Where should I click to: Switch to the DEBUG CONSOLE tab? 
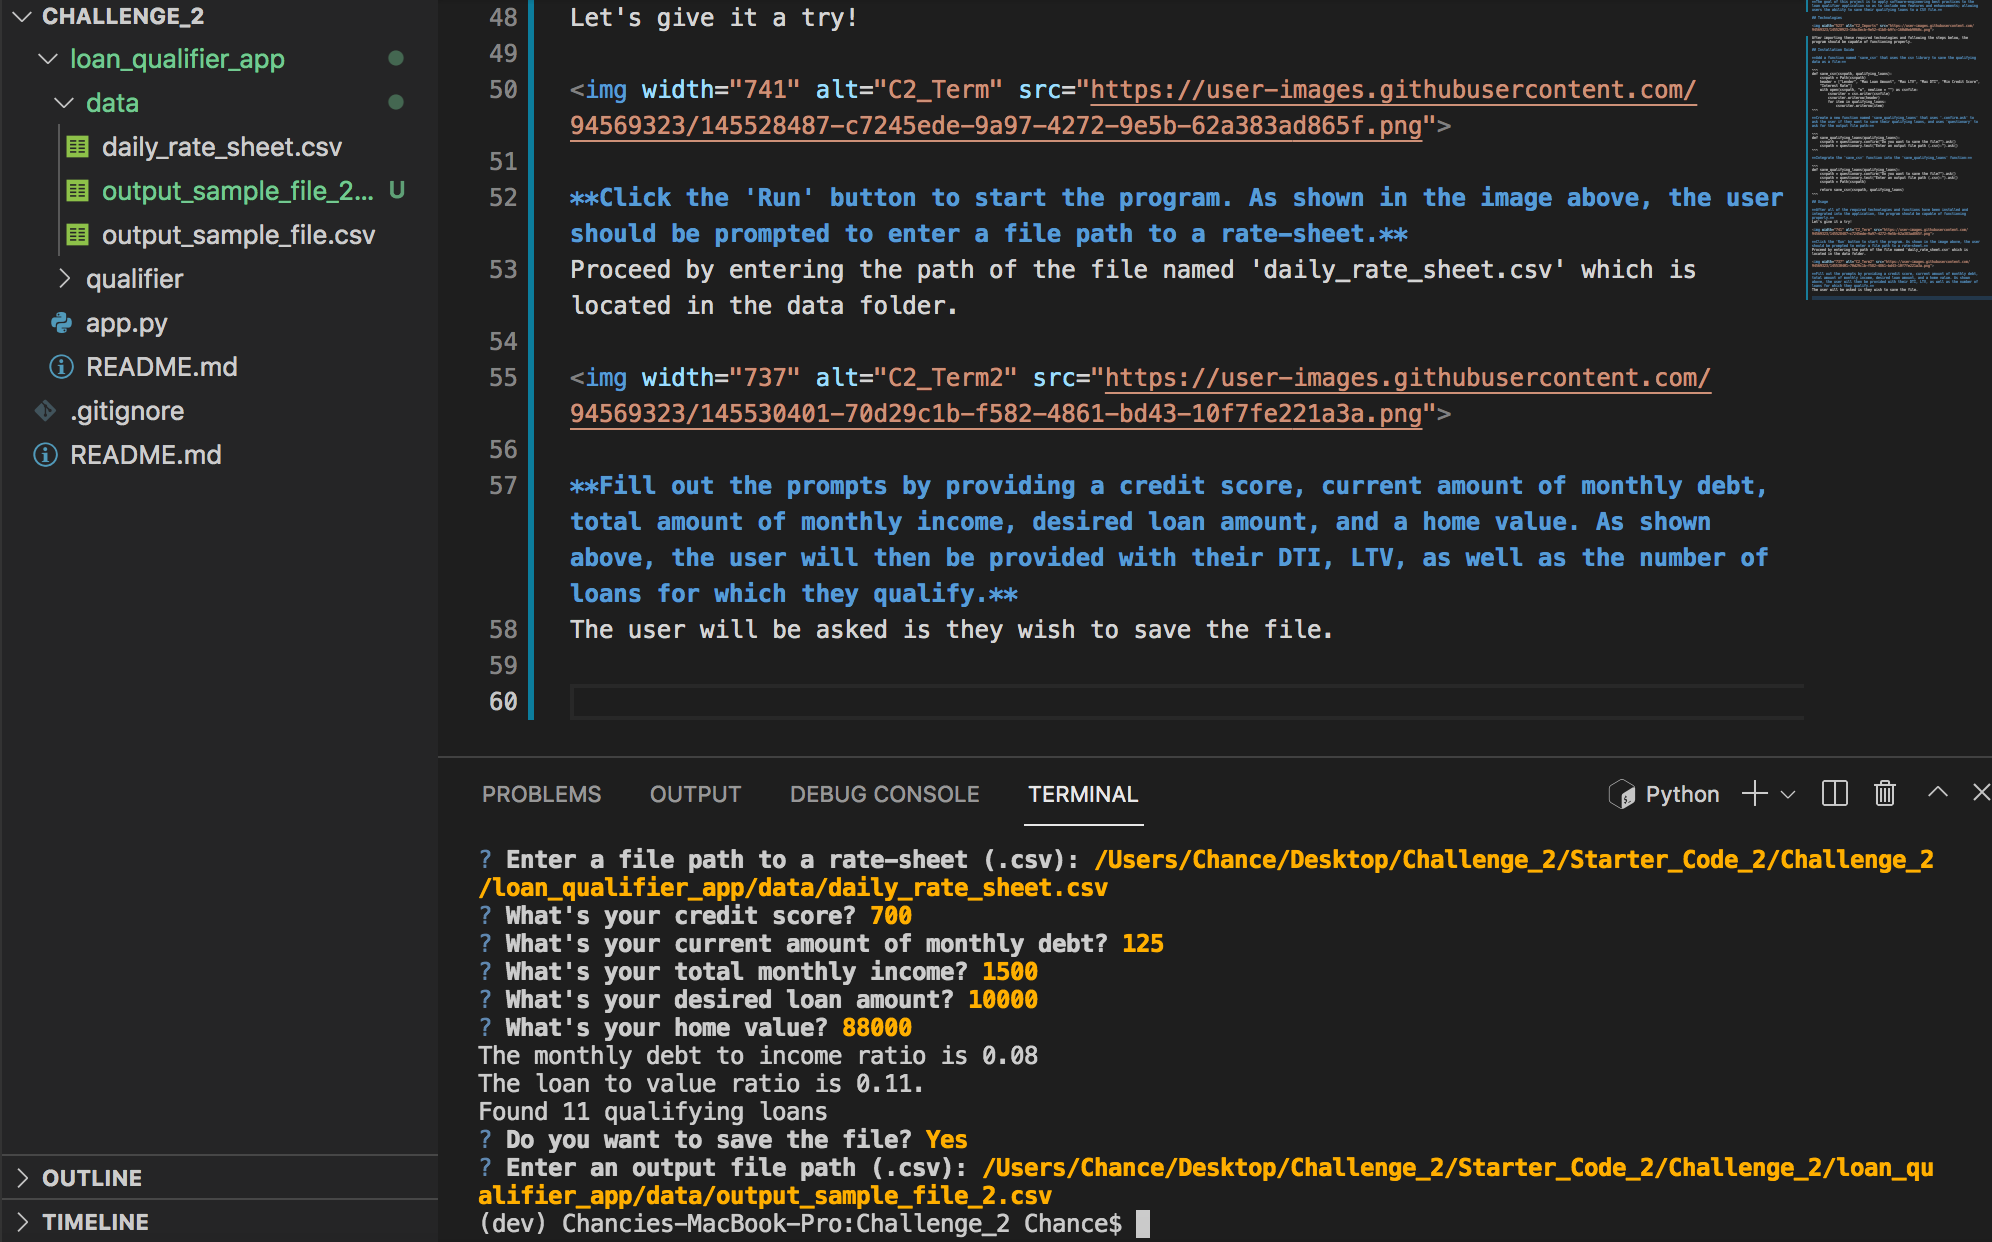(884, 793)
